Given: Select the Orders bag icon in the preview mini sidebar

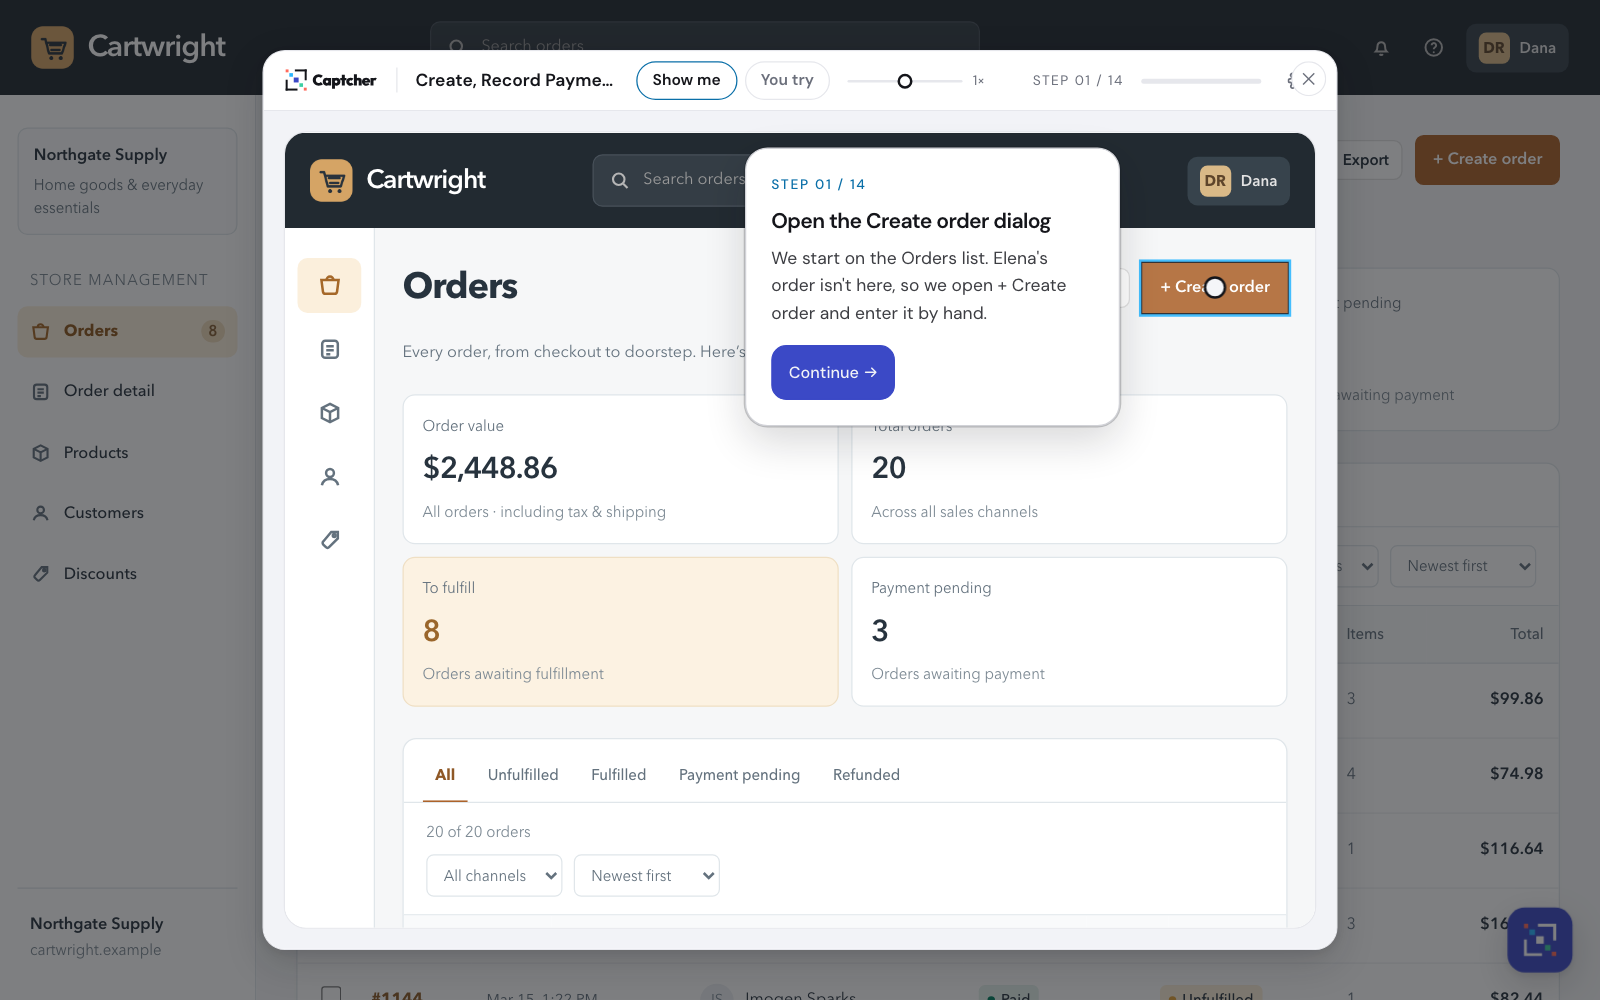Looking at the screenshot, I should [x=330, y=286].
